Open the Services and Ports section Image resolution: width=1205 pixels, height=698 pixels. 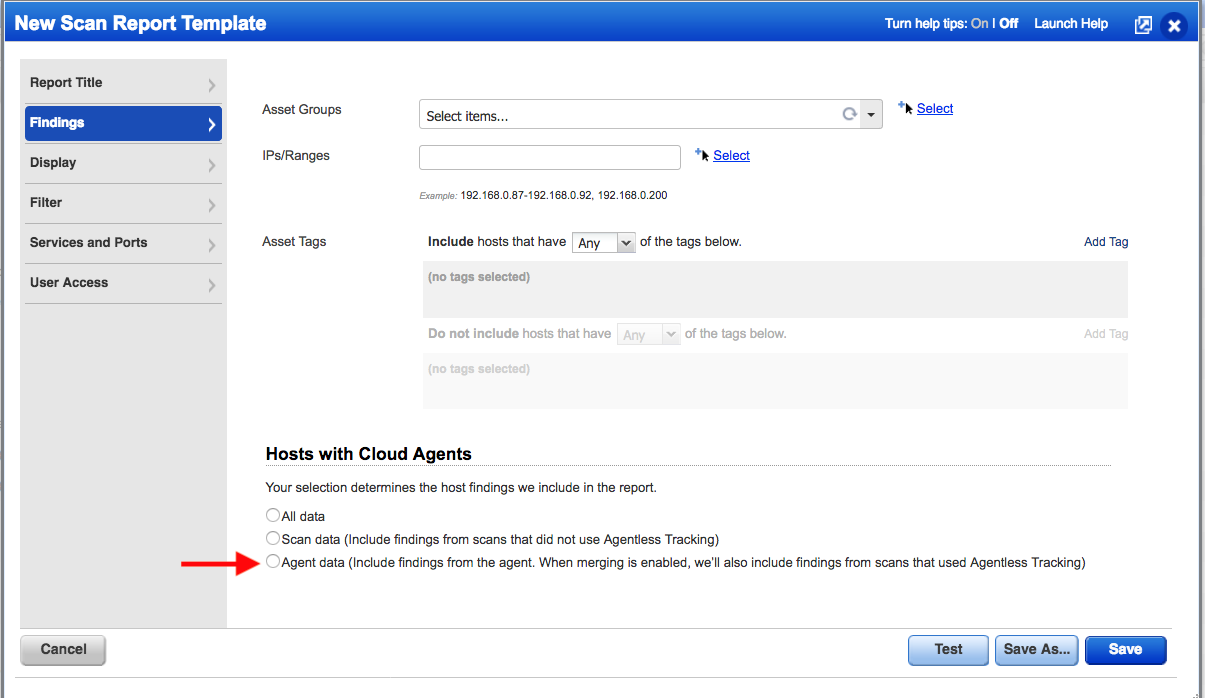tap(122, 242)
